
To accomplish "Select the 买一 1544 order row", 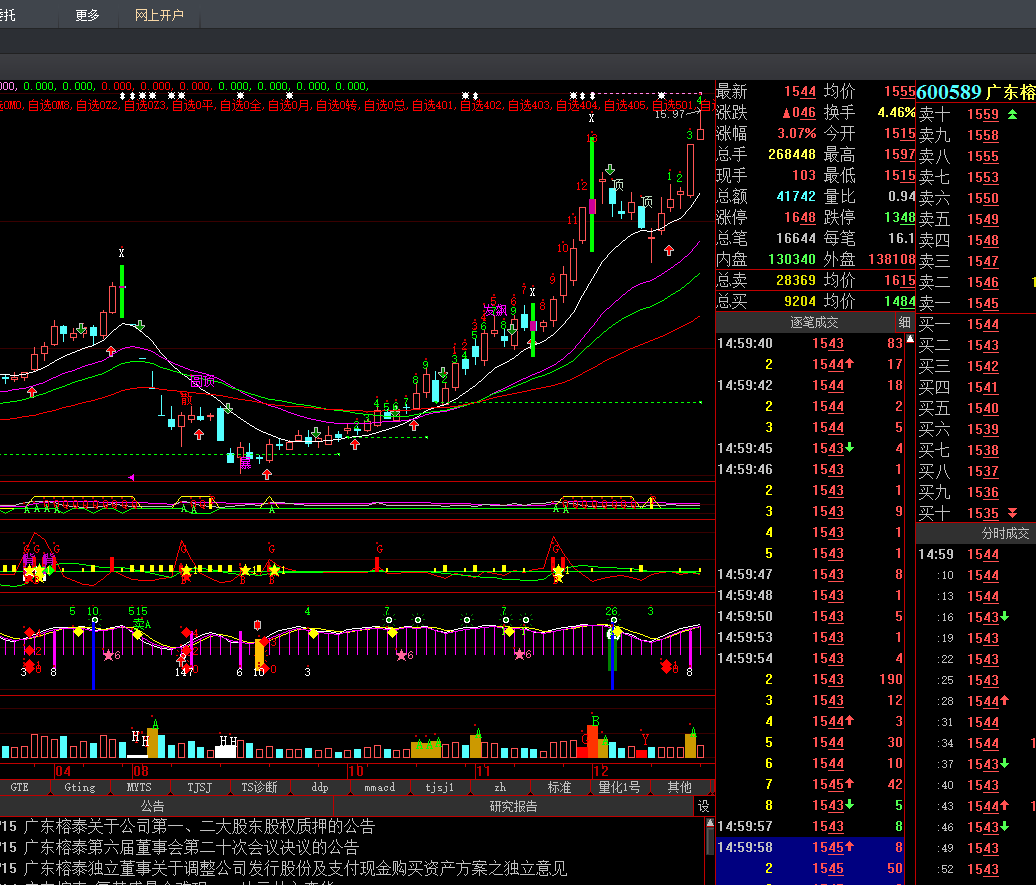I will [976, 325].
